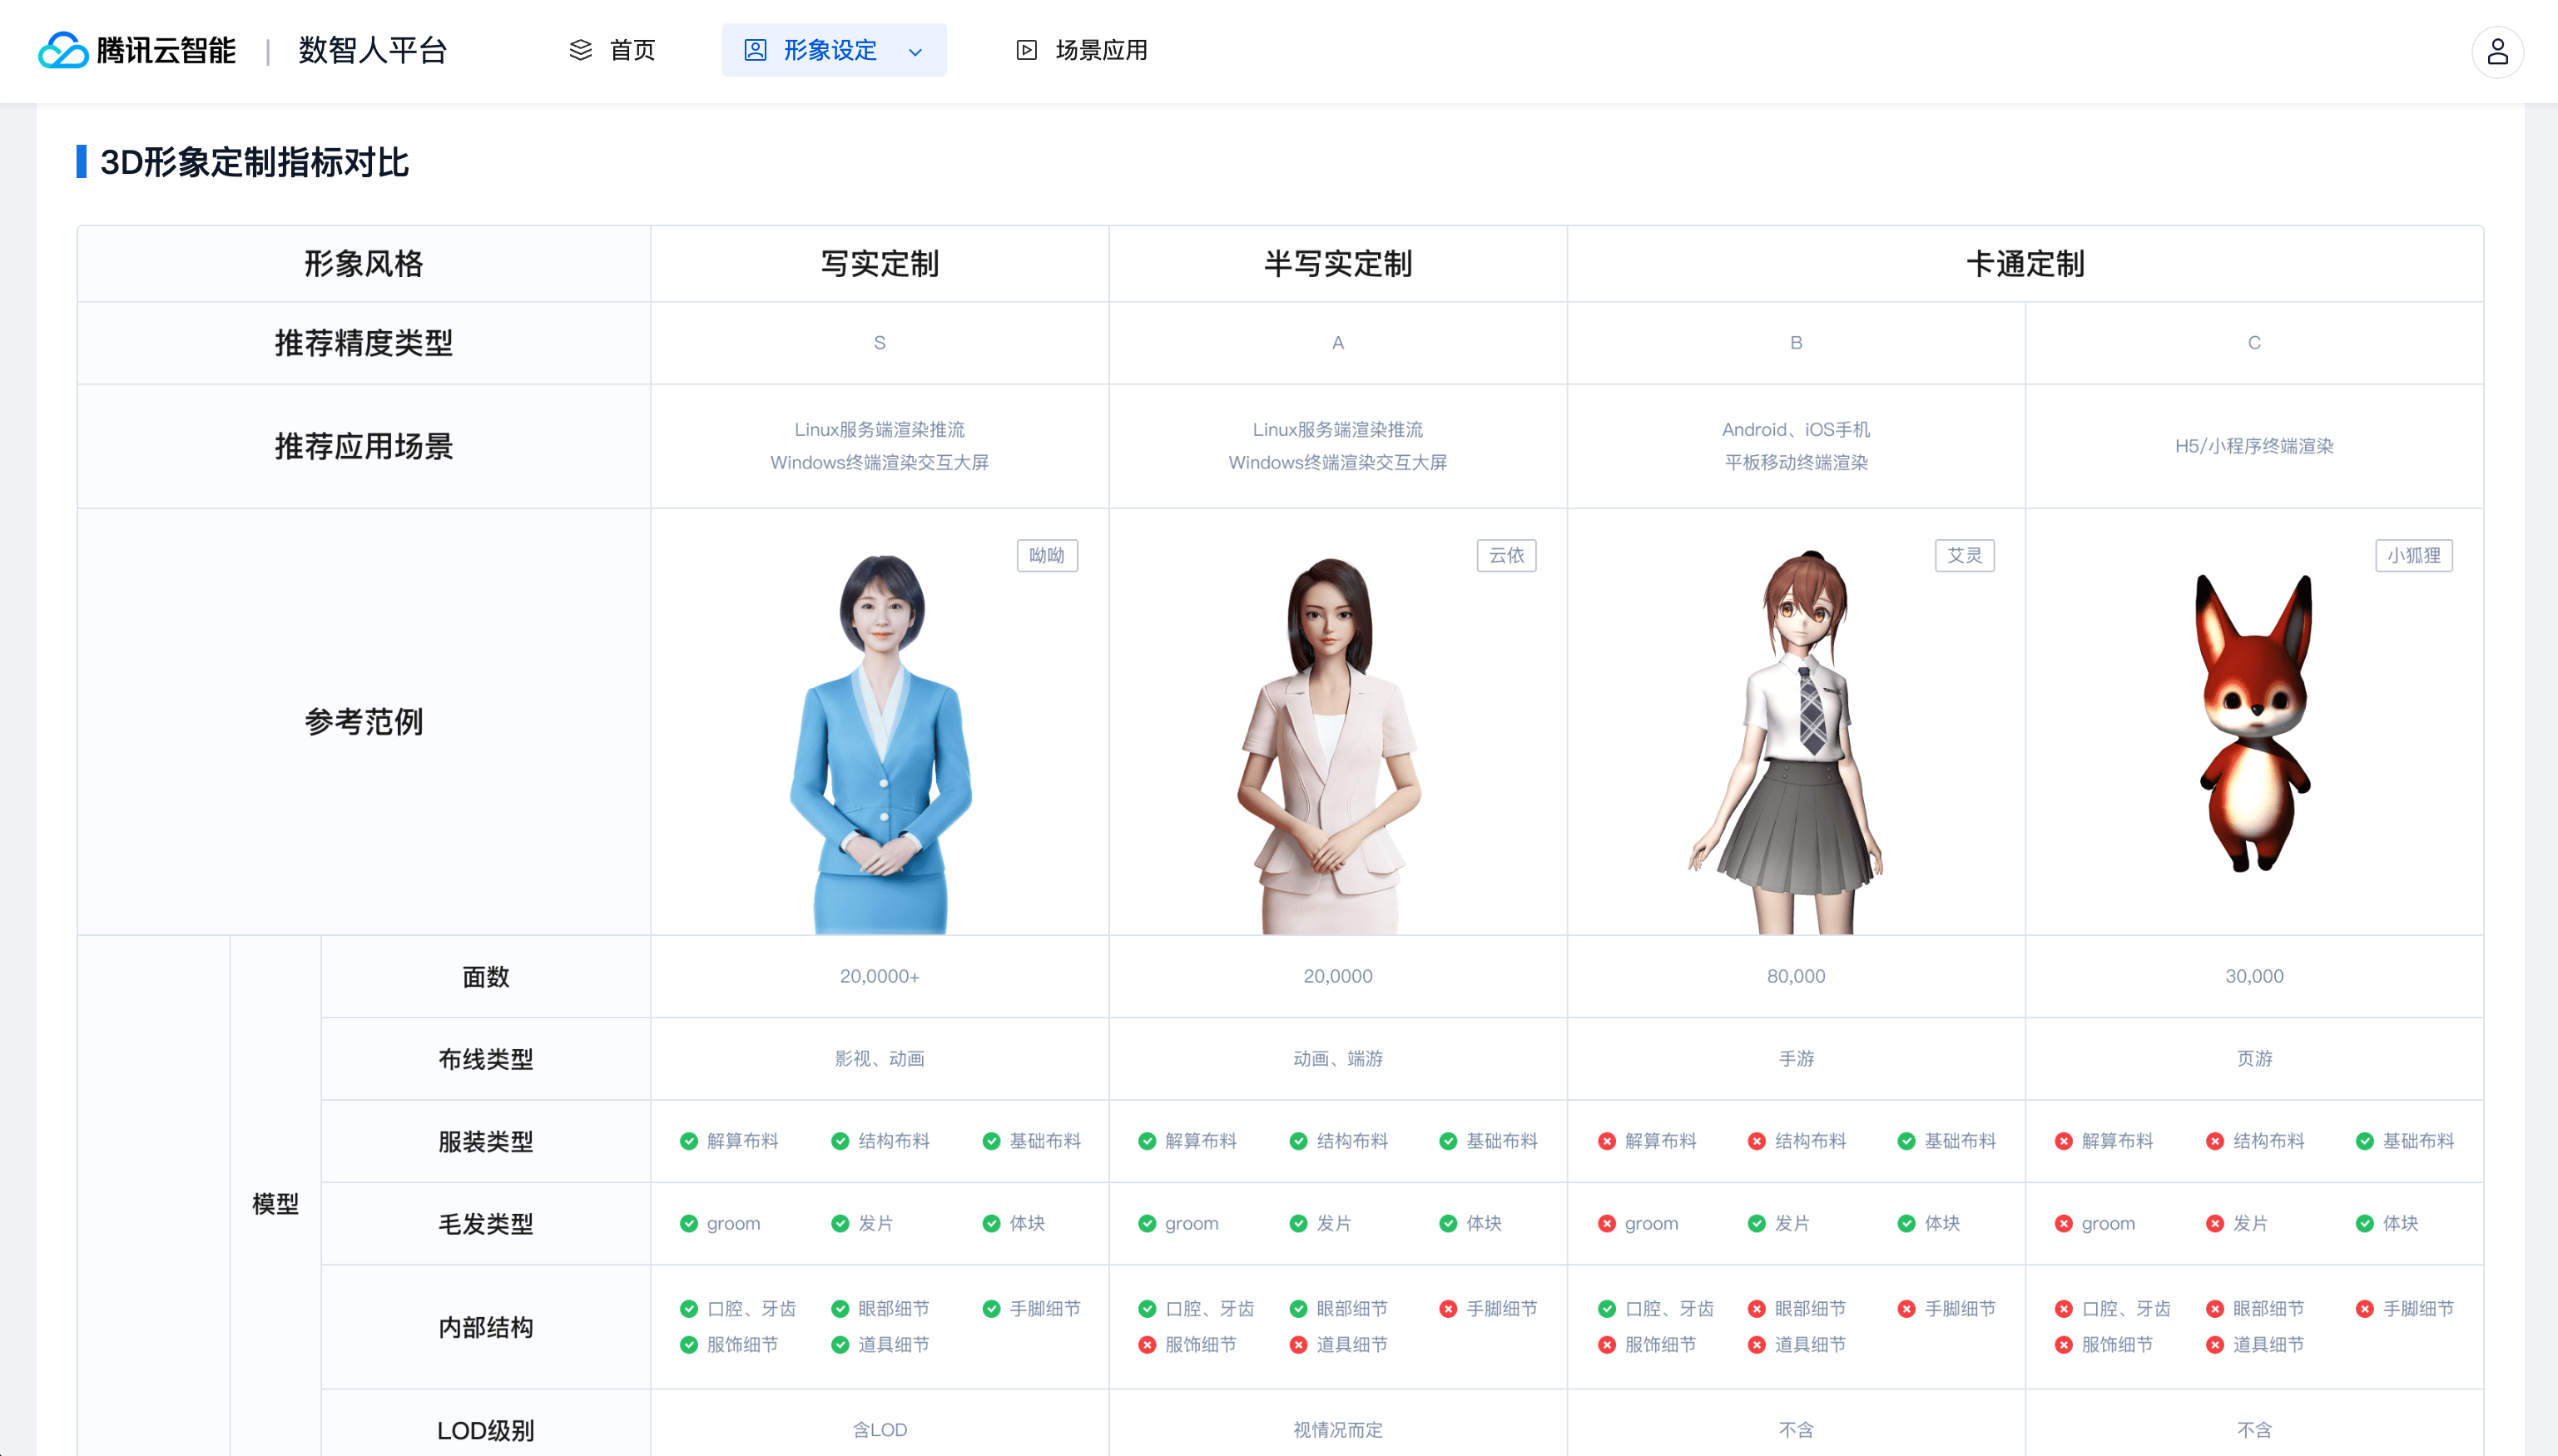Viewport: 2558px width, 1456px height.
Task: Click the layers icon beside 首页
Action: click(x=580, y=50)
